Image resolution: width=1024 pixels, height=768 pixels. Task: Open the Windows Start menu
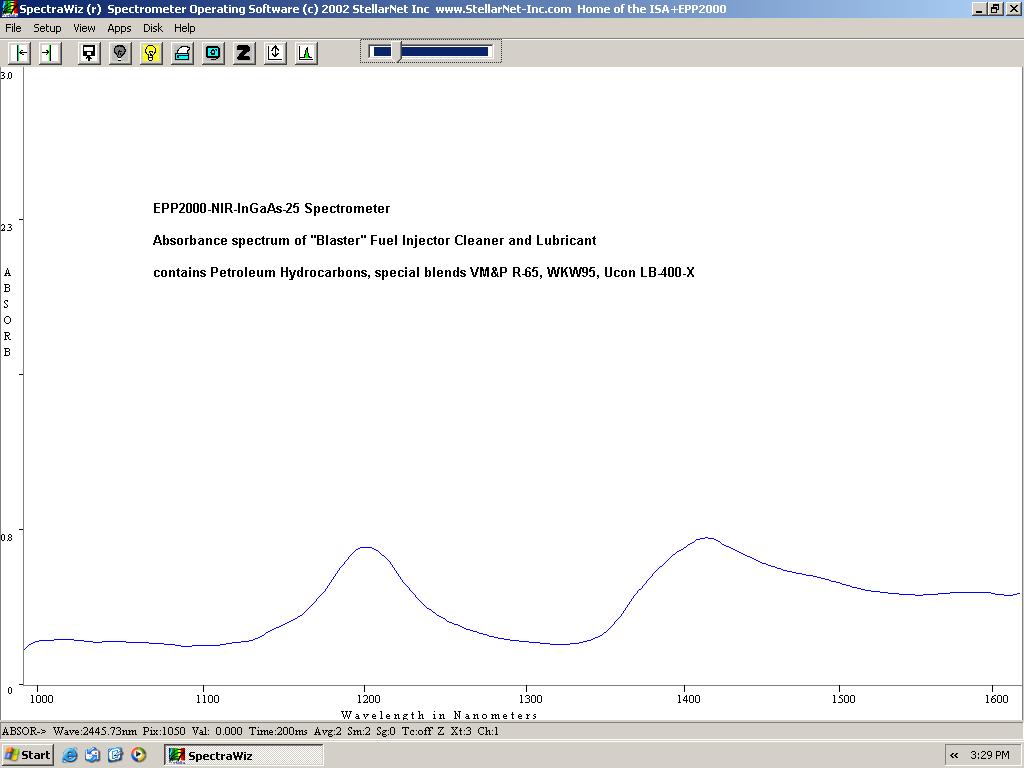click(27, 755)
